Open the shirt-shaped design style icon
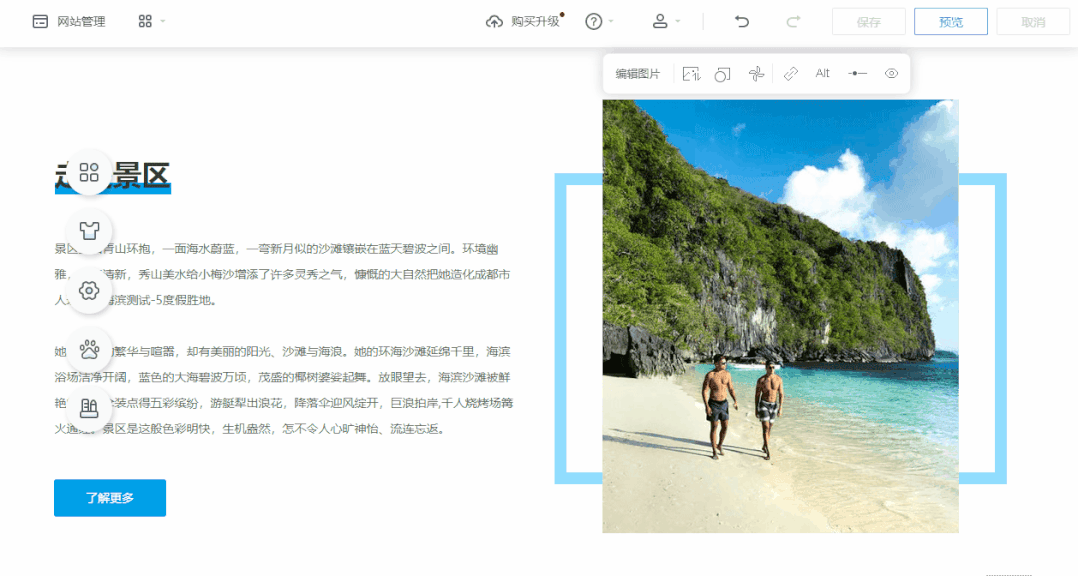1078x576 pixels. (89, 230)
